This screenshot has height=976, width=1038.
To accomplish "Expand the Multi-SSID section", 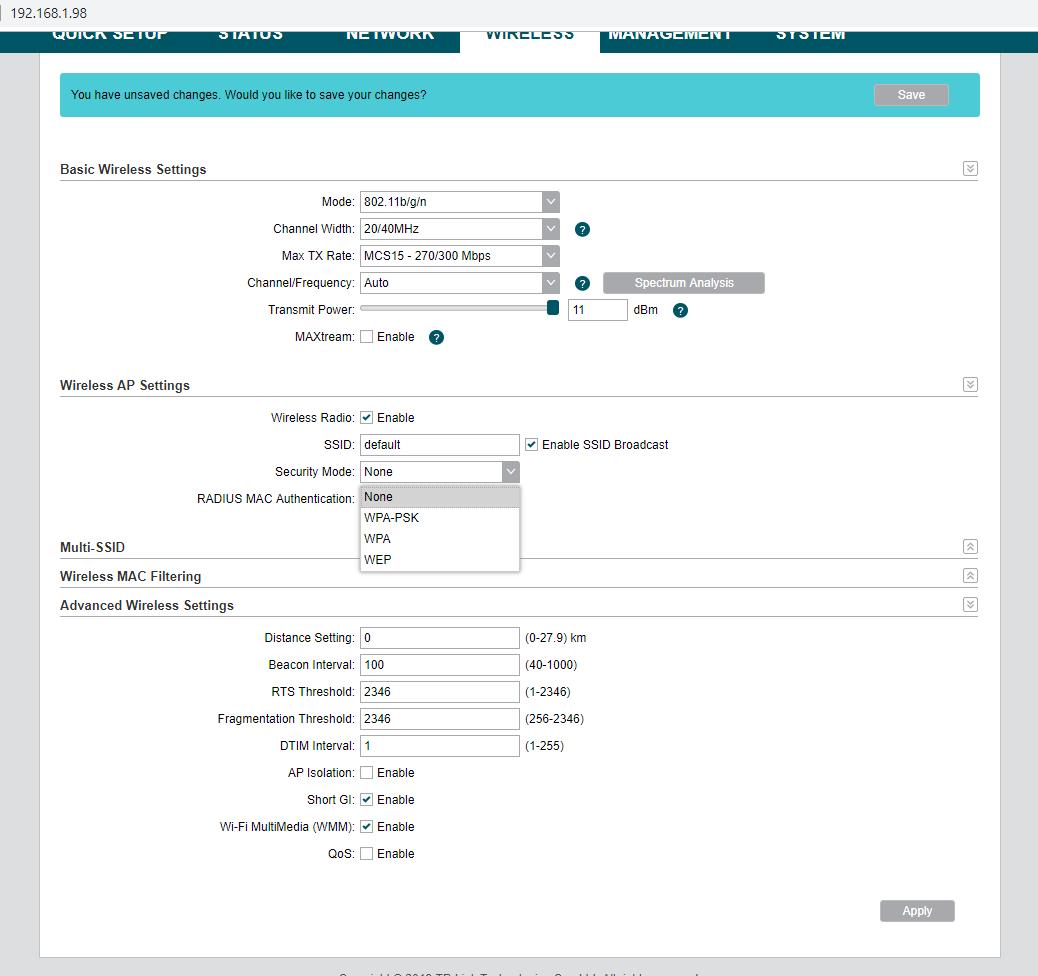I will [x=969, y=547].
